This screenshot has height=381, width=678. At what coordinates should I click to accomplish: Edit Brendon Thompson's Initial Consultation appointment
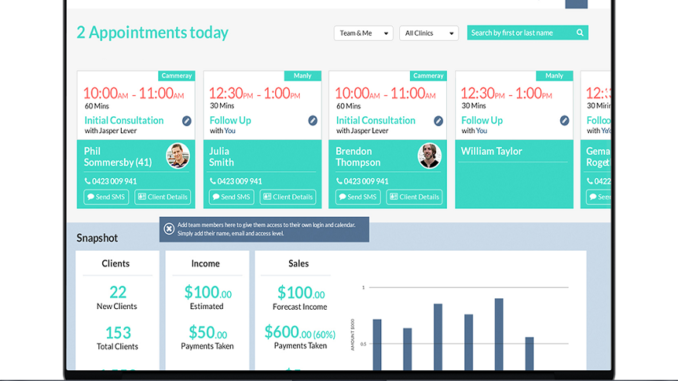click(x=438, y=121)
